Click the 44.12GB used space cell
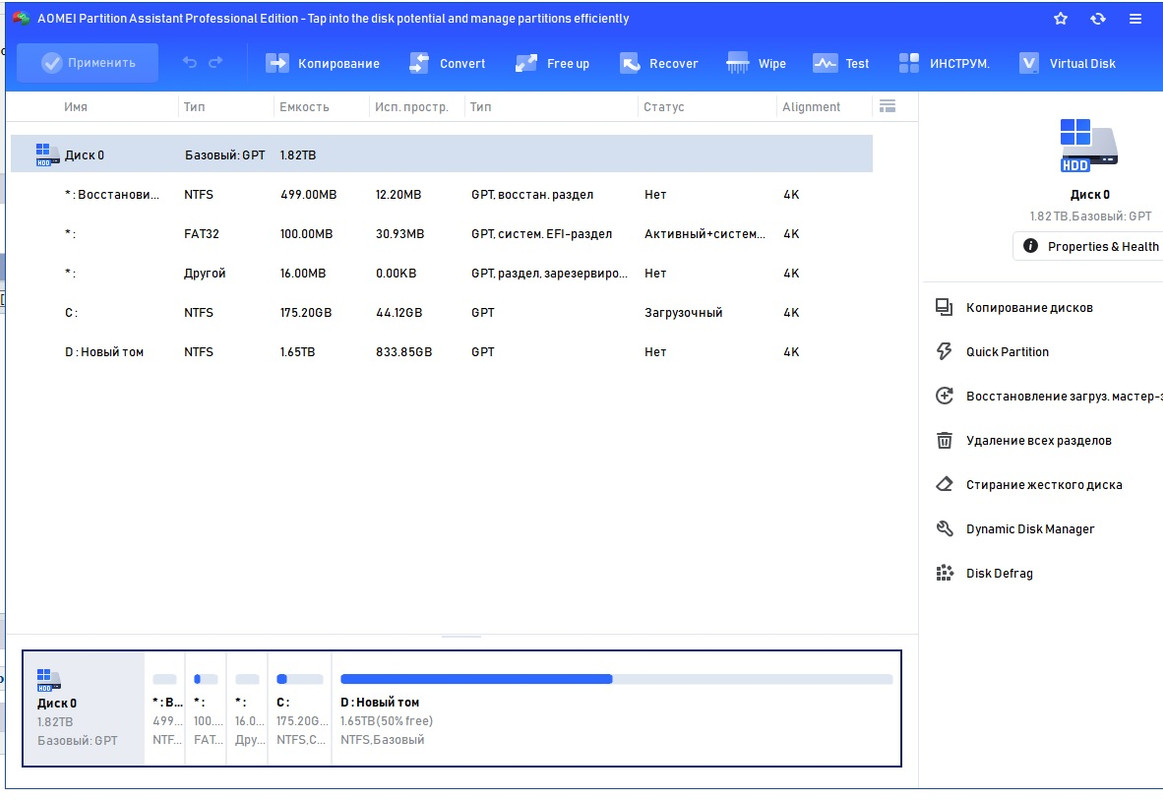Image resolution: width=1163 pixels, height=800 pixels. 399,312
